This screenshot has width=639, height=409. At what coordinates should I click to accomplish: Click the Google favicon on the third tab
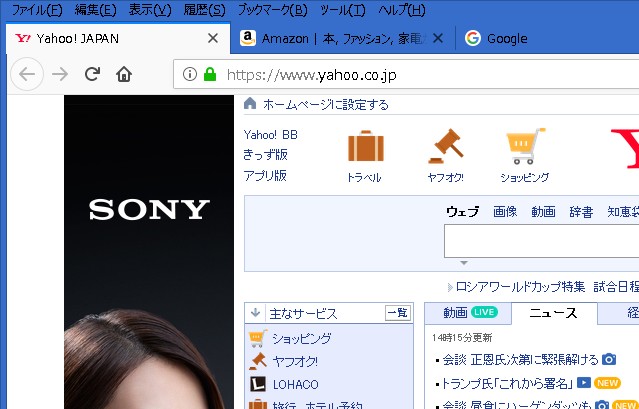coord(473,38)
